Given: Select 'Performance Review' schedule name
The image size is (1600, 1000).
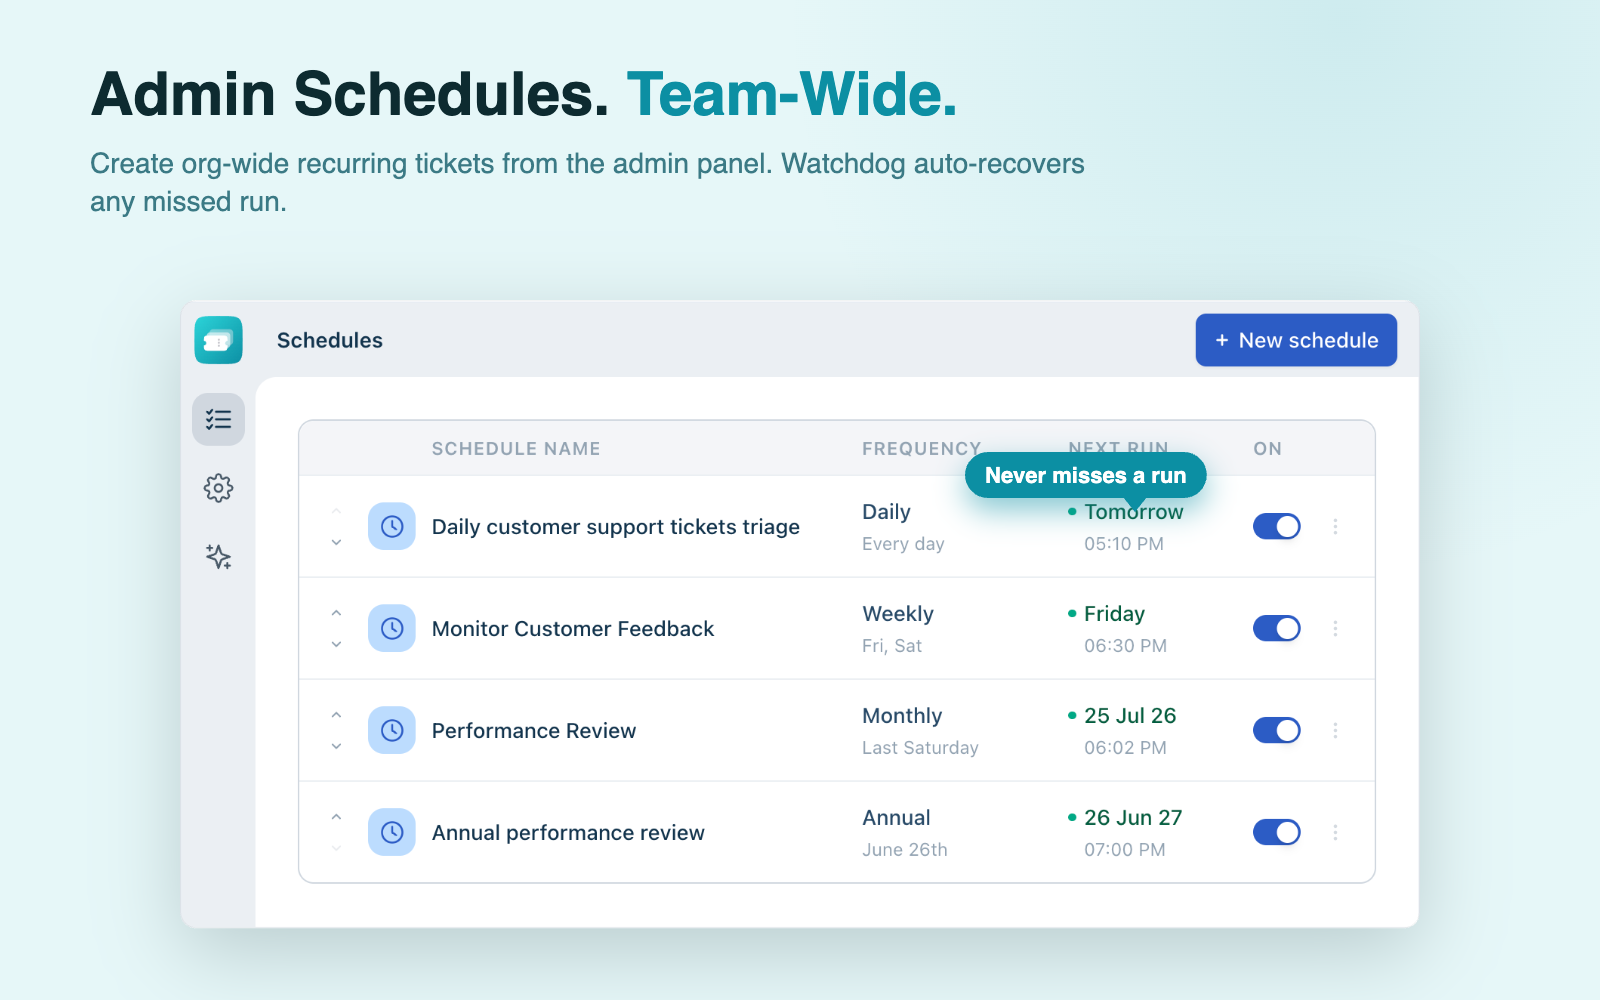Looking at the screenshot, I should click(534, 731).
